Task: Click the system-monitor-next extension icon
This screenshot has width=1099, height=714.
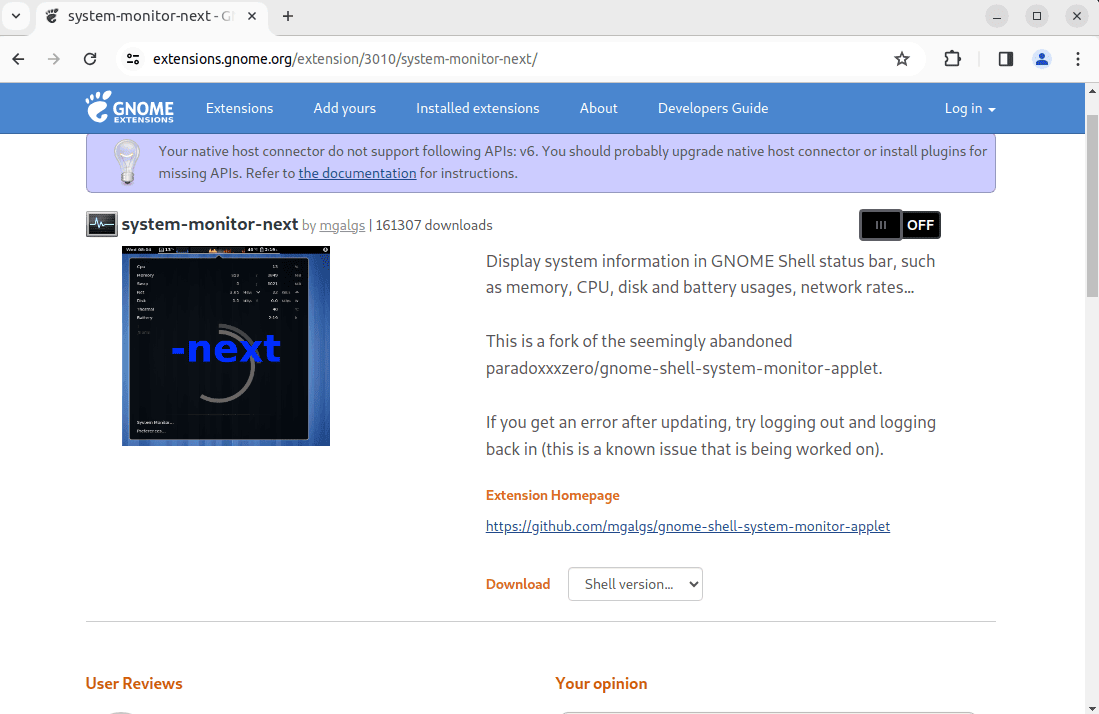Action: (x=102, y=224)
